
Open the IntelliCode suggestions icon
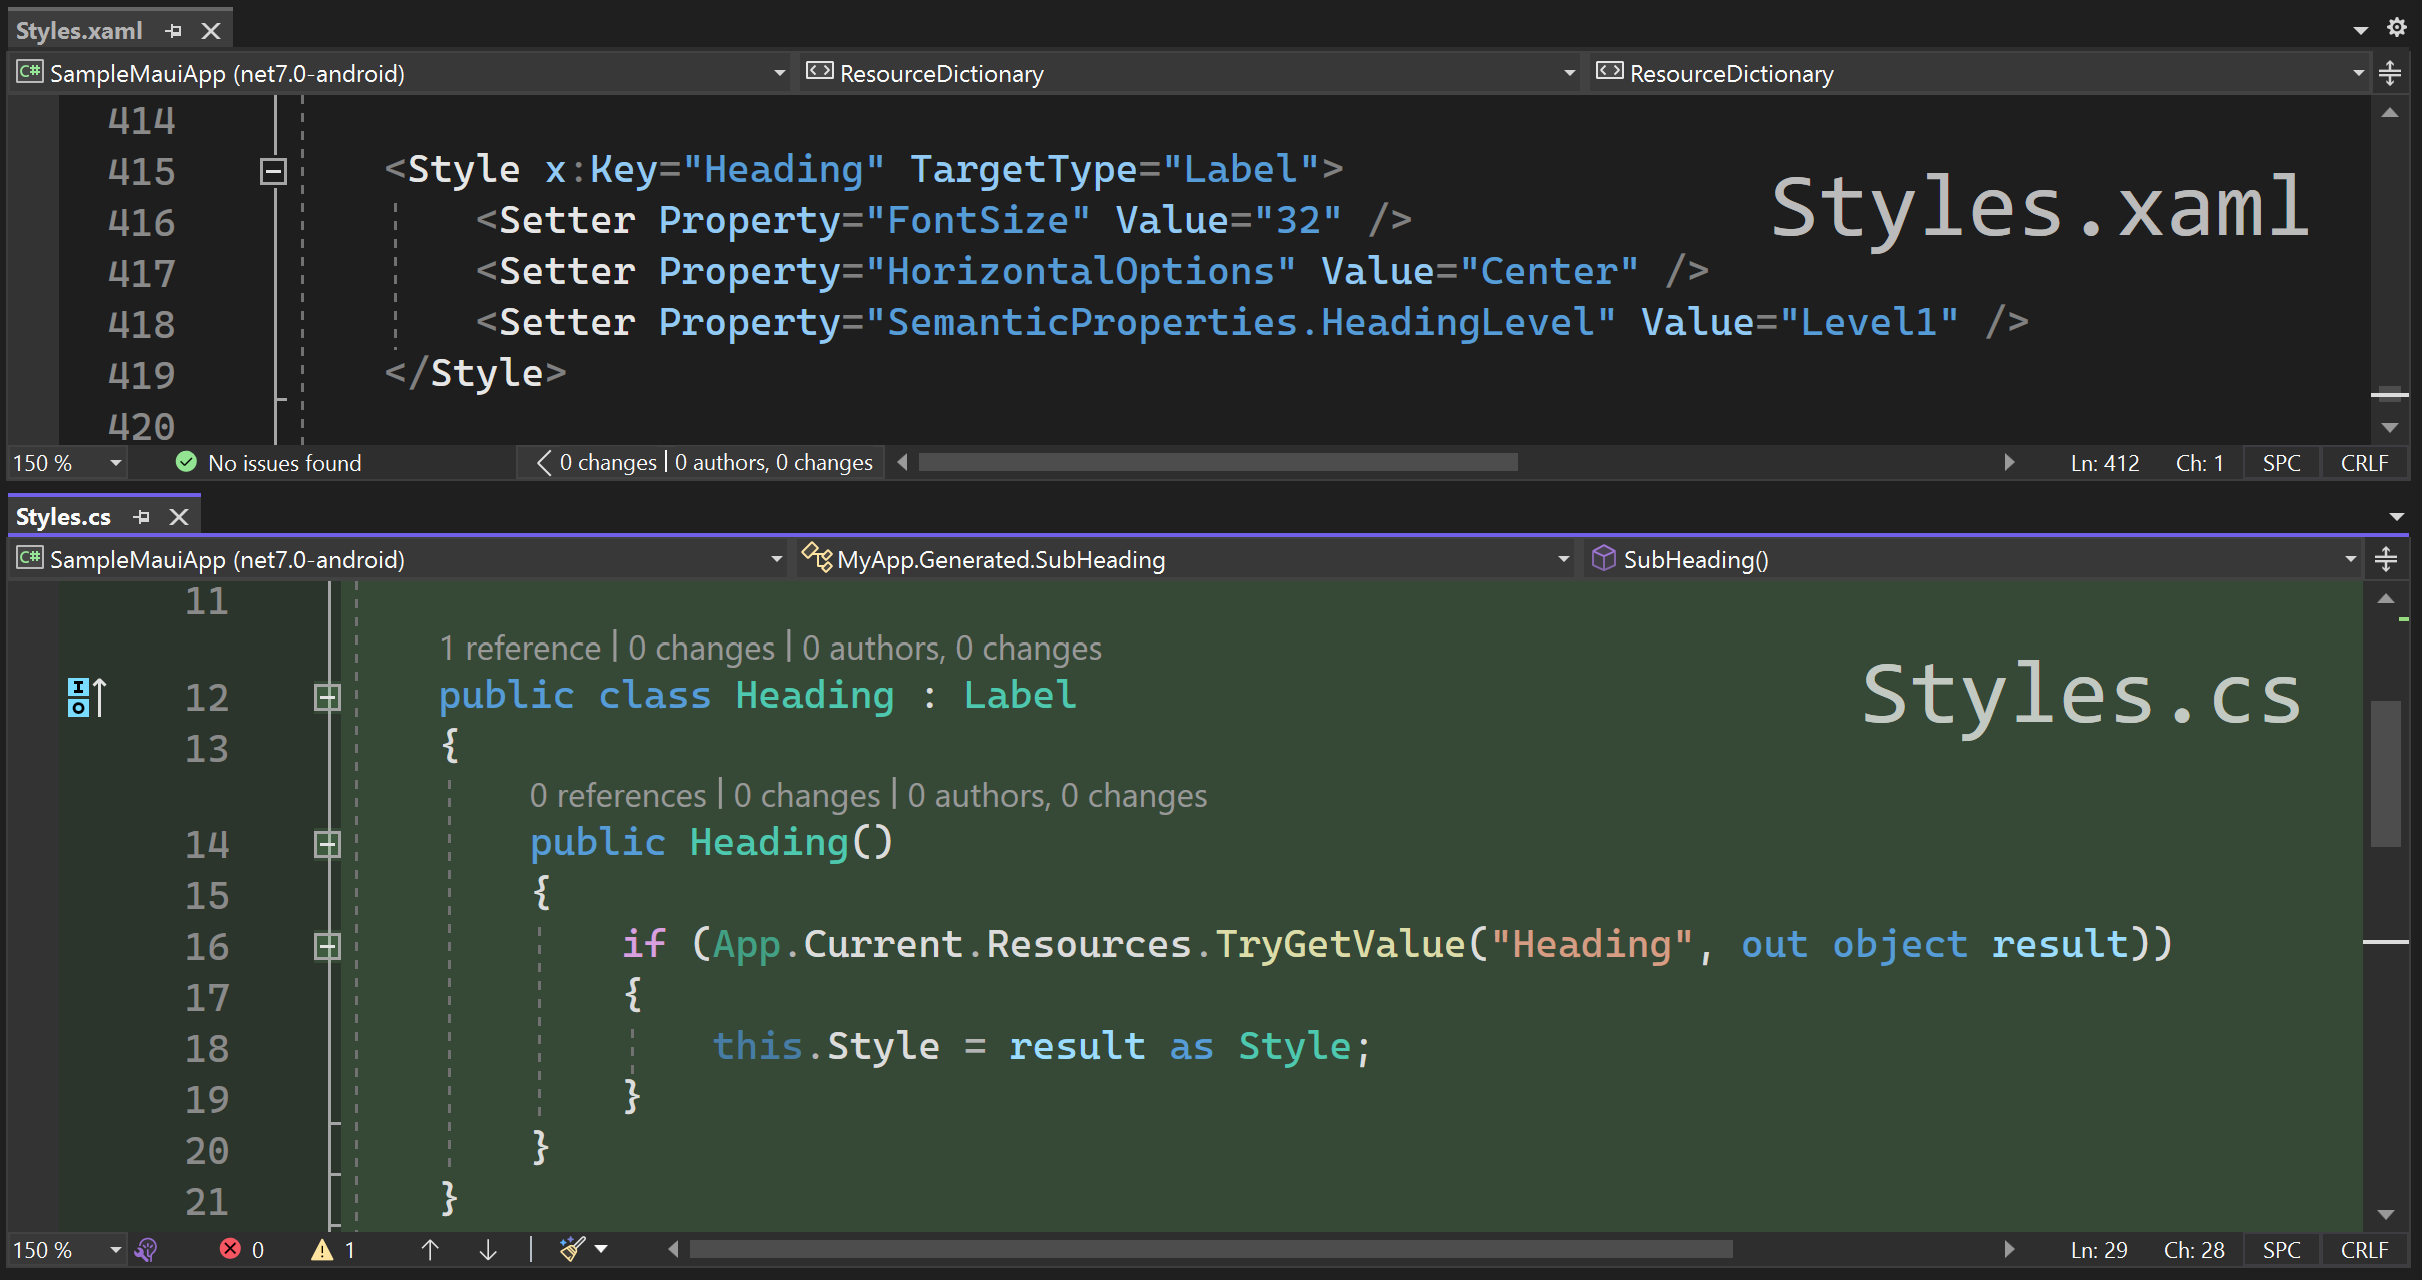(x=147, y=1249)
